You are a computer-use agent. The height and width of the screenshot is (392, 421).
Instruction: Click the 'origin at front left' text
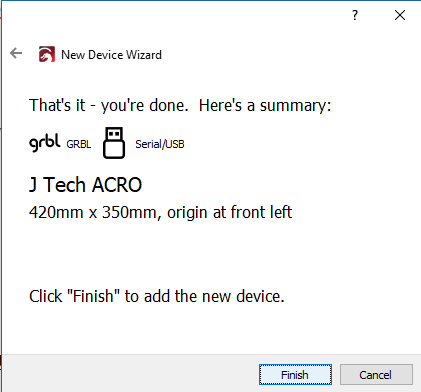(x=230, y=212)
